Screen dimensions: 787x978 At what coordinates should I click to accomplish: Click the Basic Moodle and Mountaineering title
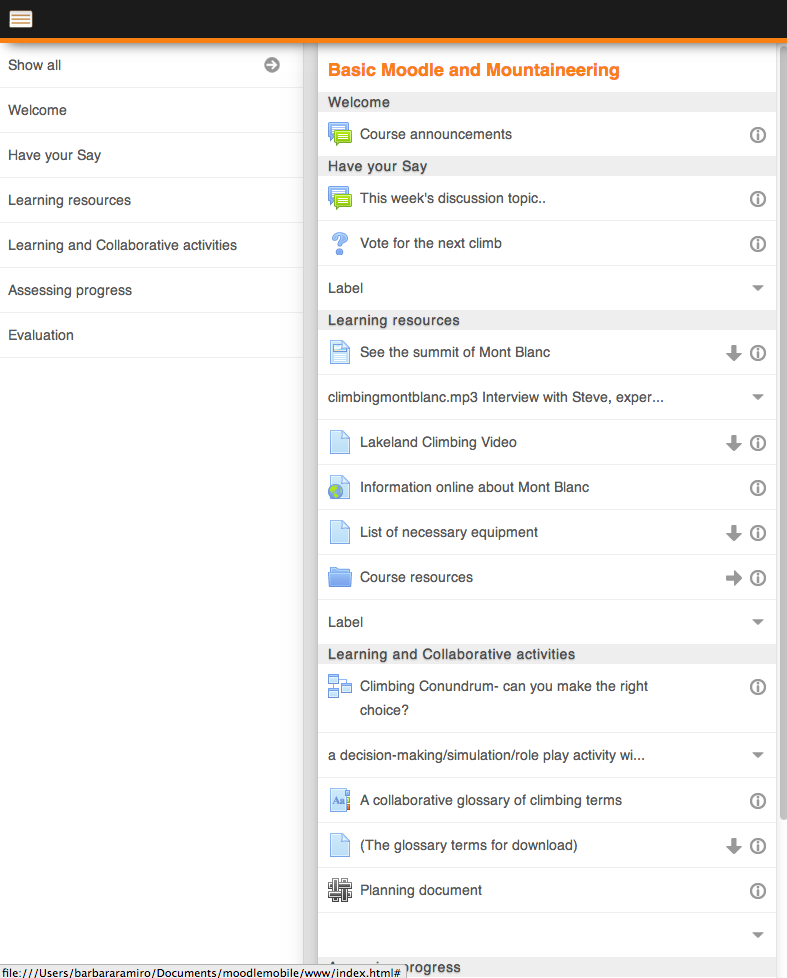pyautogui.click(x=473, y=70)
